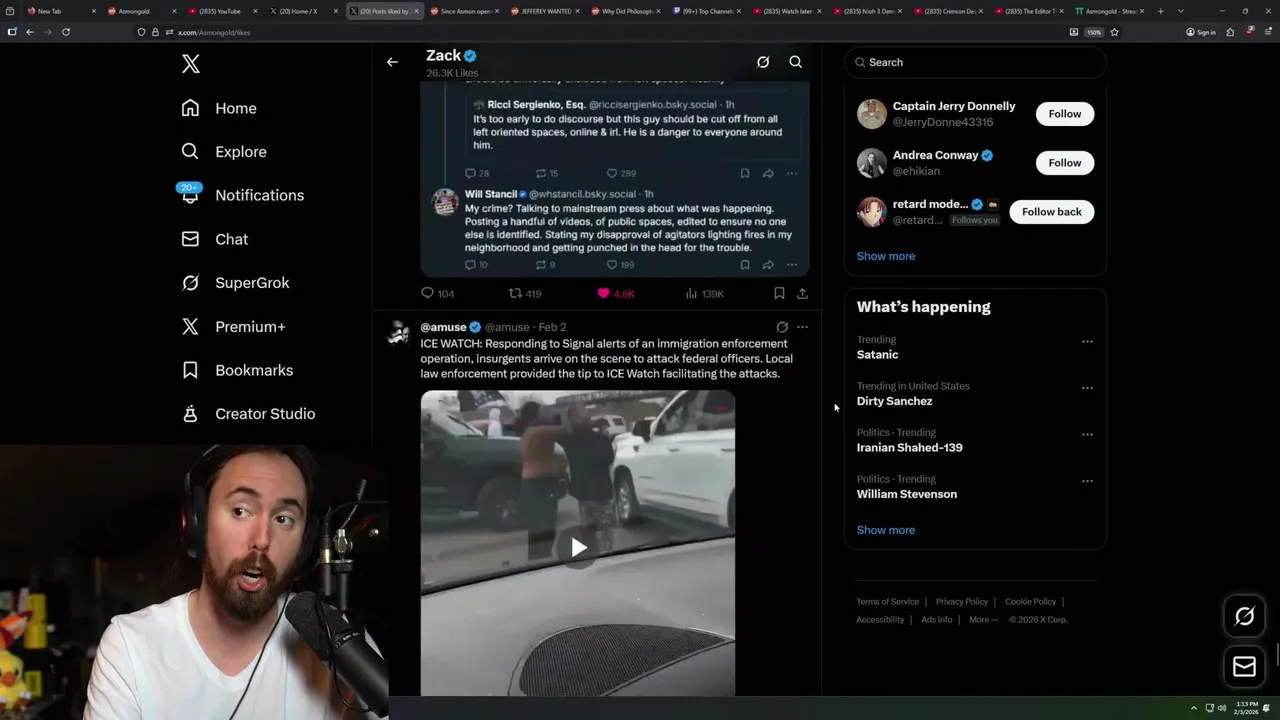1280x720 pixels.
Task: Reply to the post with 104 replies
Action: (437, 293)
